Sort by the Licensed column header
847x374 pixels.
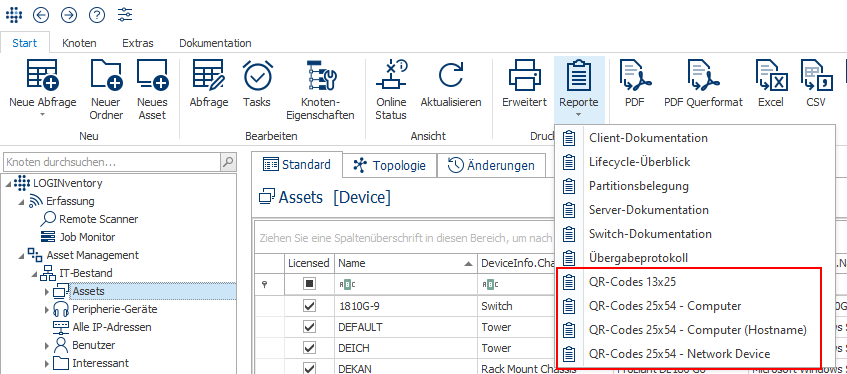pos(309,263)
